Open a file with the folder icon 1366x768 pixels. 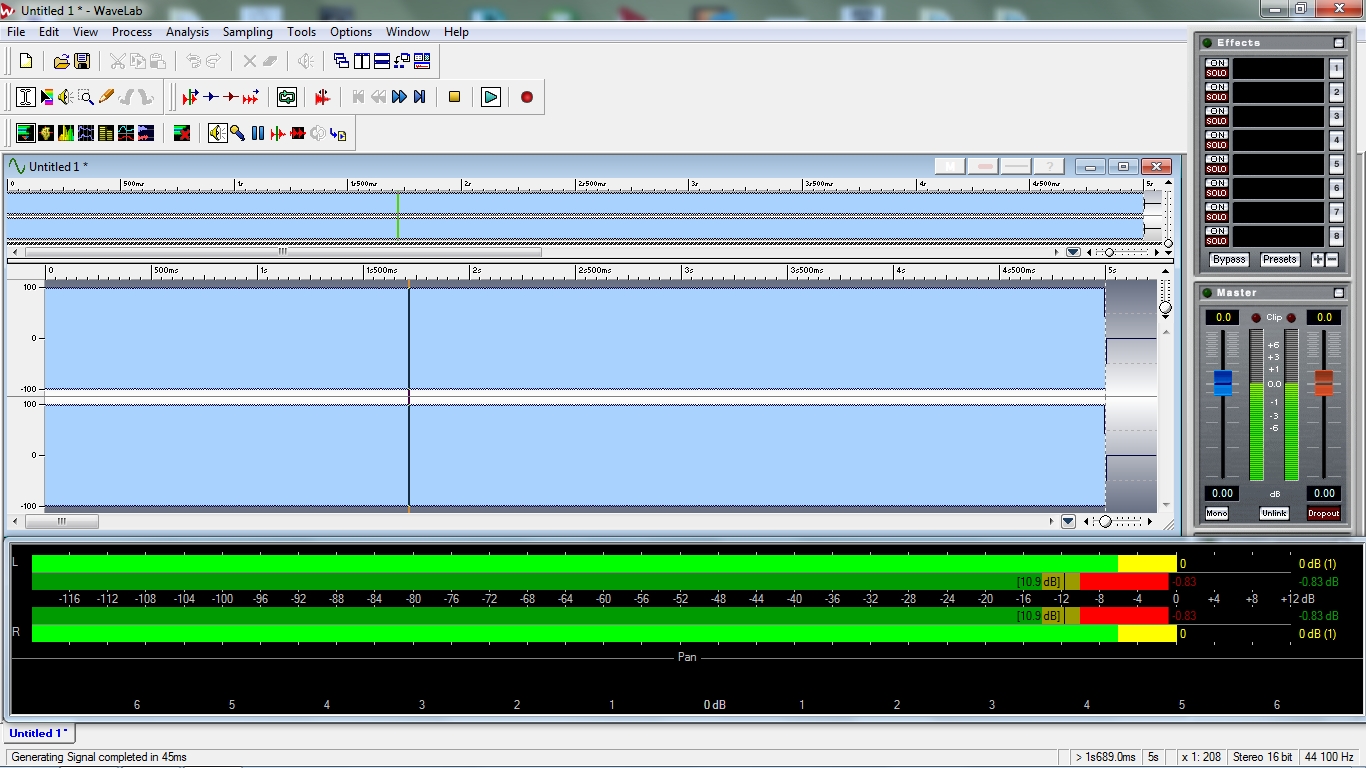tap(61, 61)
